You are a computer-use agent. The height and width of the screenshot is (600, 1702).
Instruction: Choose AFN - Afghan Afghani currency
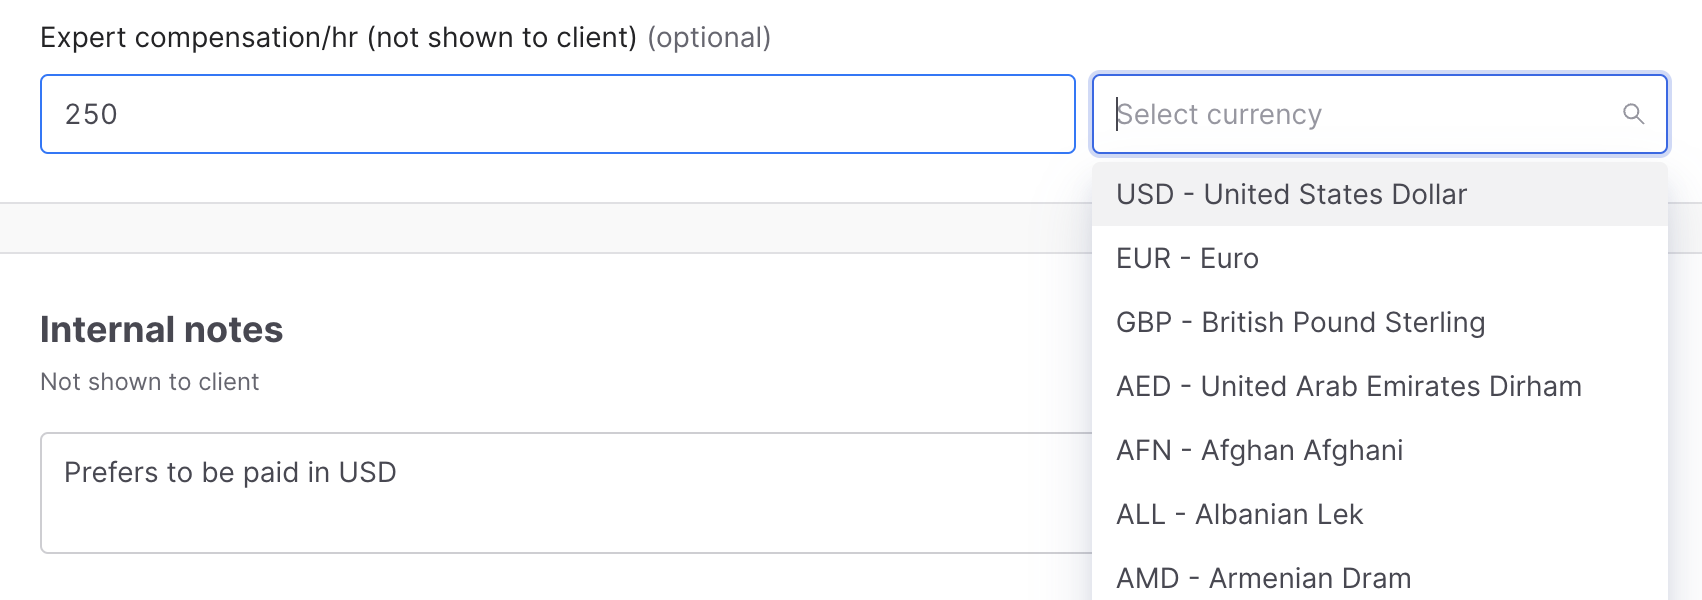[x=1259, y=450]
